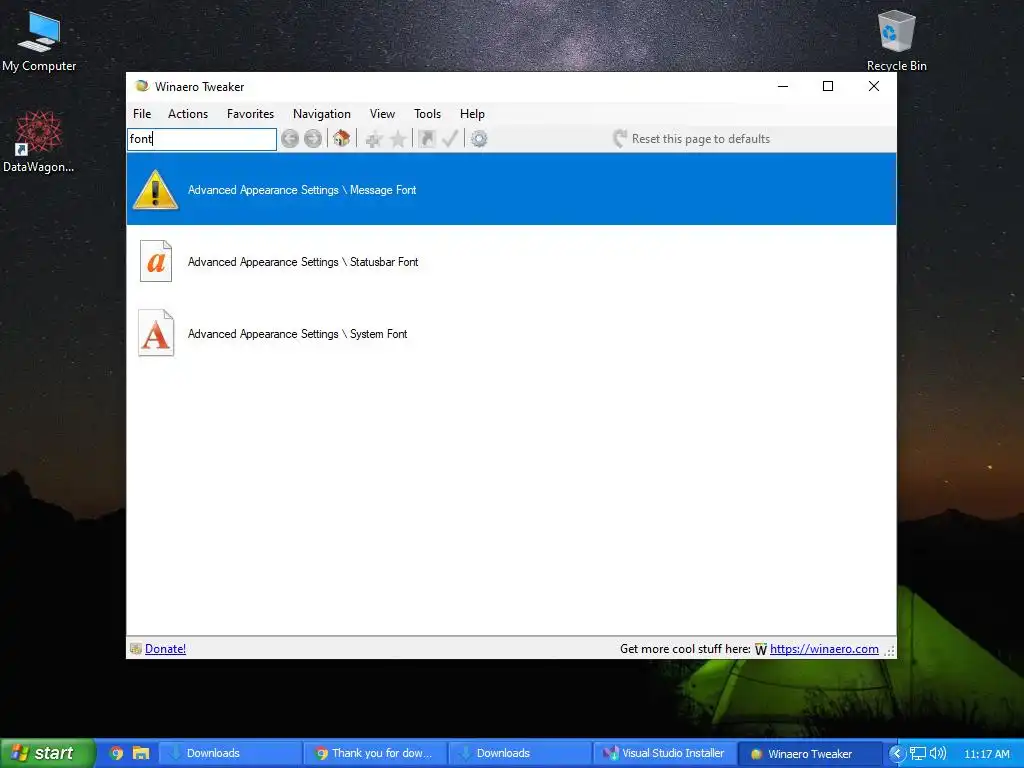This screenshot has width=1024, height=768.
Task: Click Add to favorites plus-star icon
Action: tap(374, 138)
